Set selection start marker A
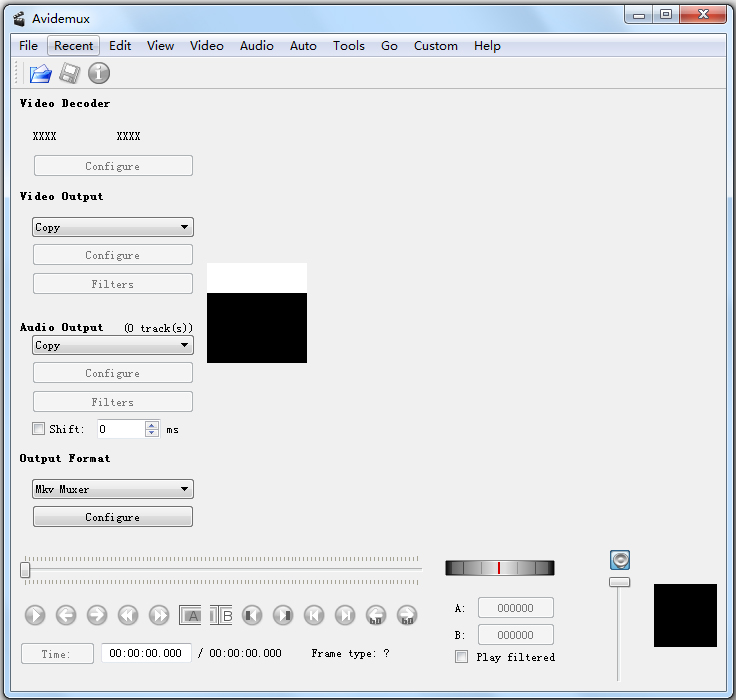 click(x=190, y=615)
